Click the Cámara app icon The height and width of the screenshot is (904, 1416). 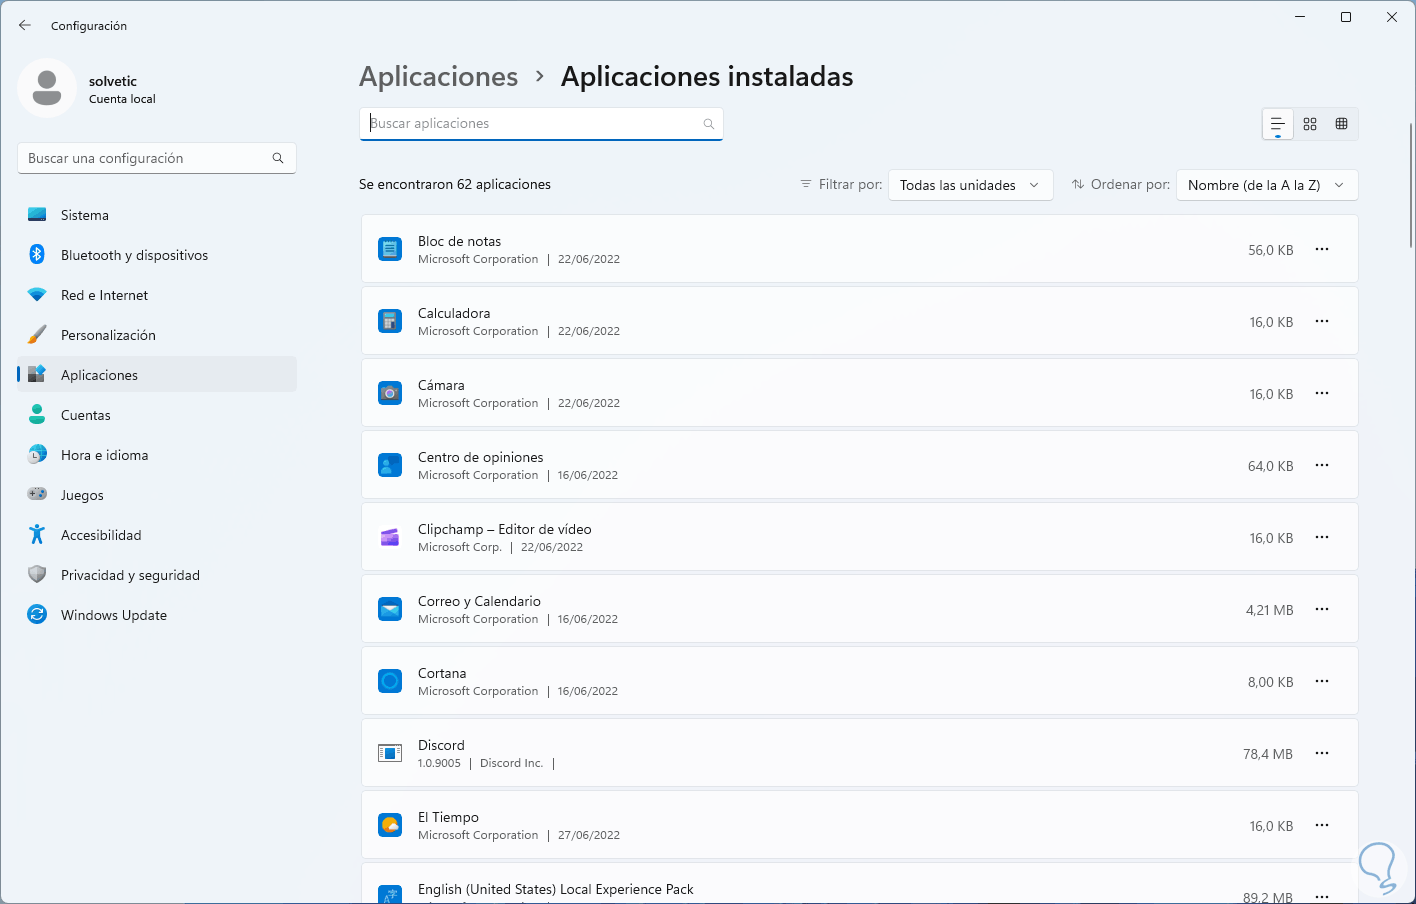point(390,393)
